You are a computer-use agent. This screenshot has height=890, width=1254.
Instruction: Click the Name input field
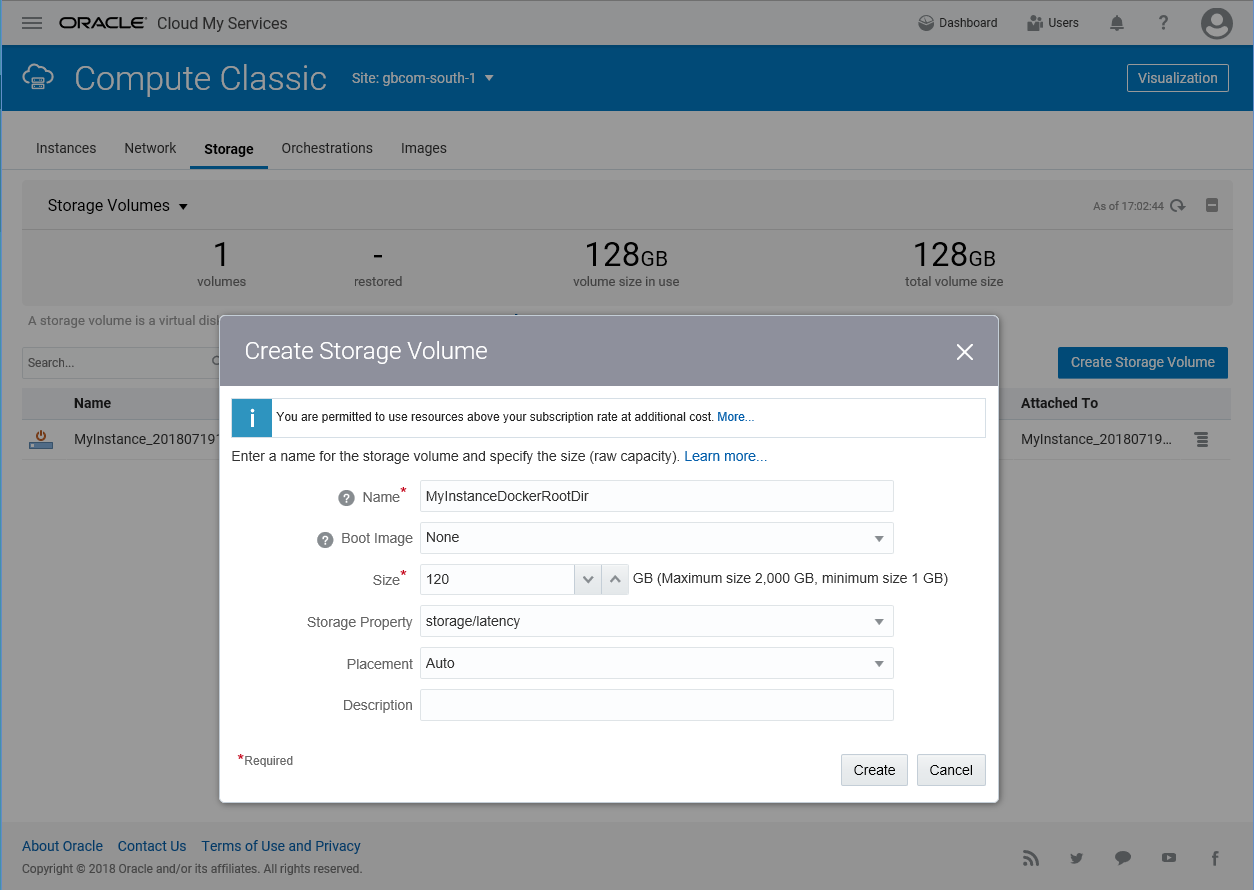pyautogui.click(x=657, y=496)
